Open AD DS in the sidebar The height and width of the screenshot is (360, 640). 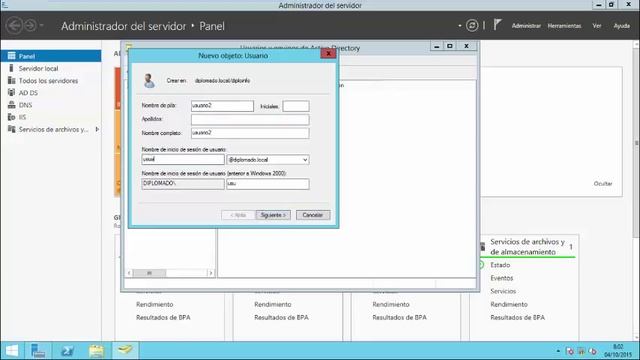click(28, 93)
